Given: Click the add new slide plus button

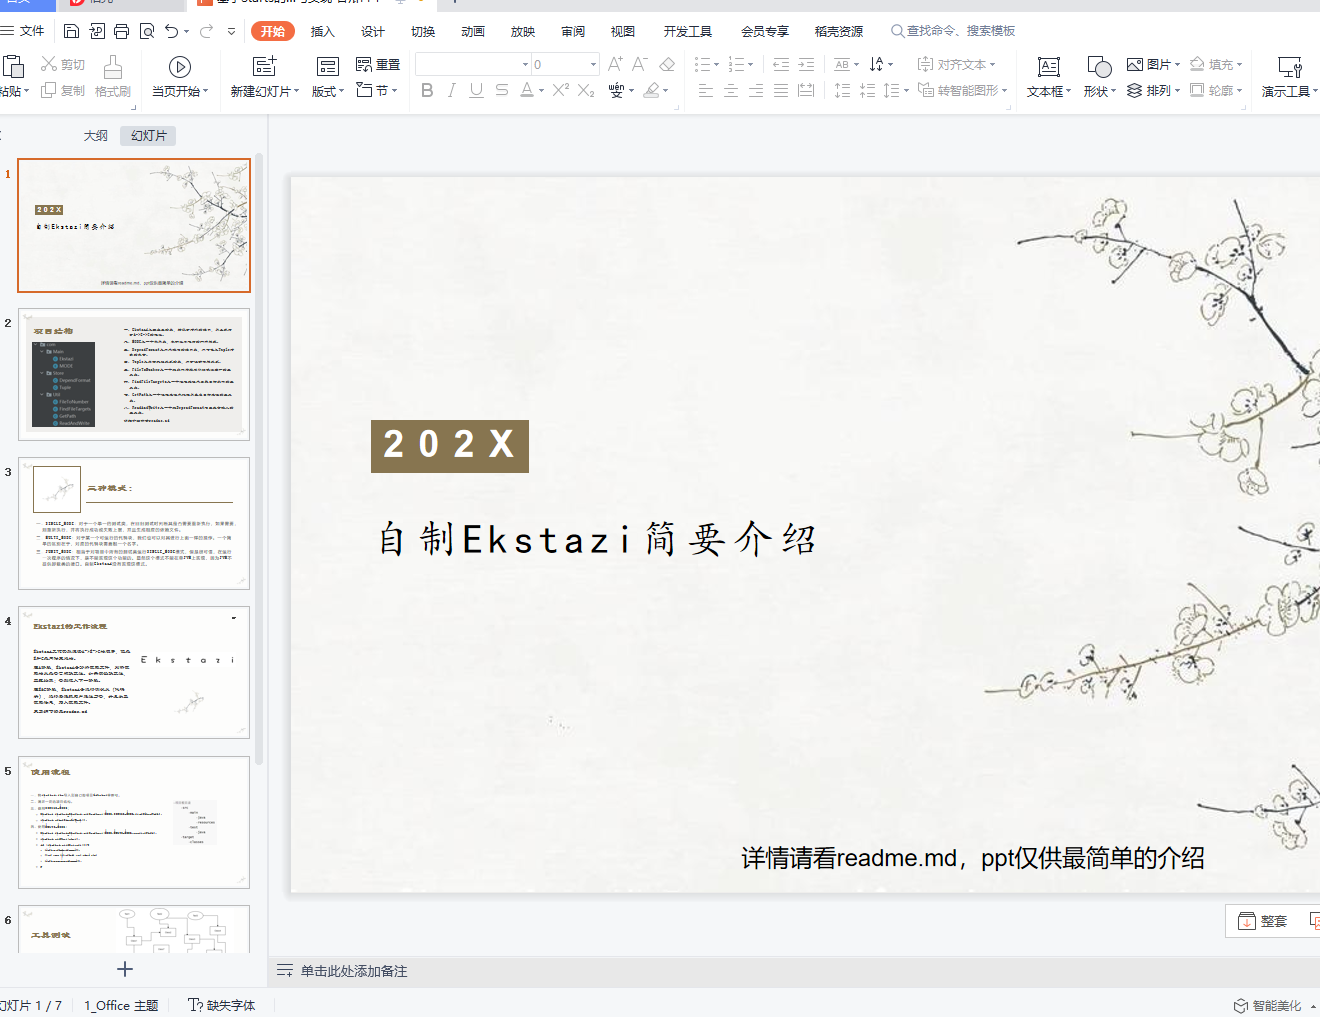Looking at the screenshot, I should 125,969.
